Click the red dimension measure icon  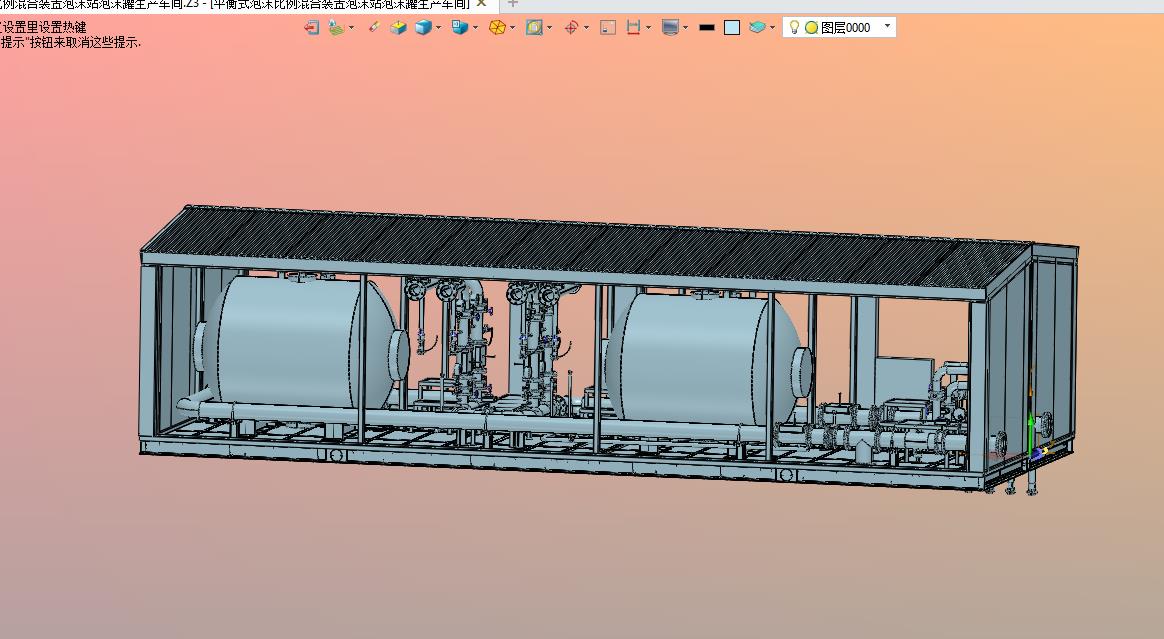click(x=633, y=27)
